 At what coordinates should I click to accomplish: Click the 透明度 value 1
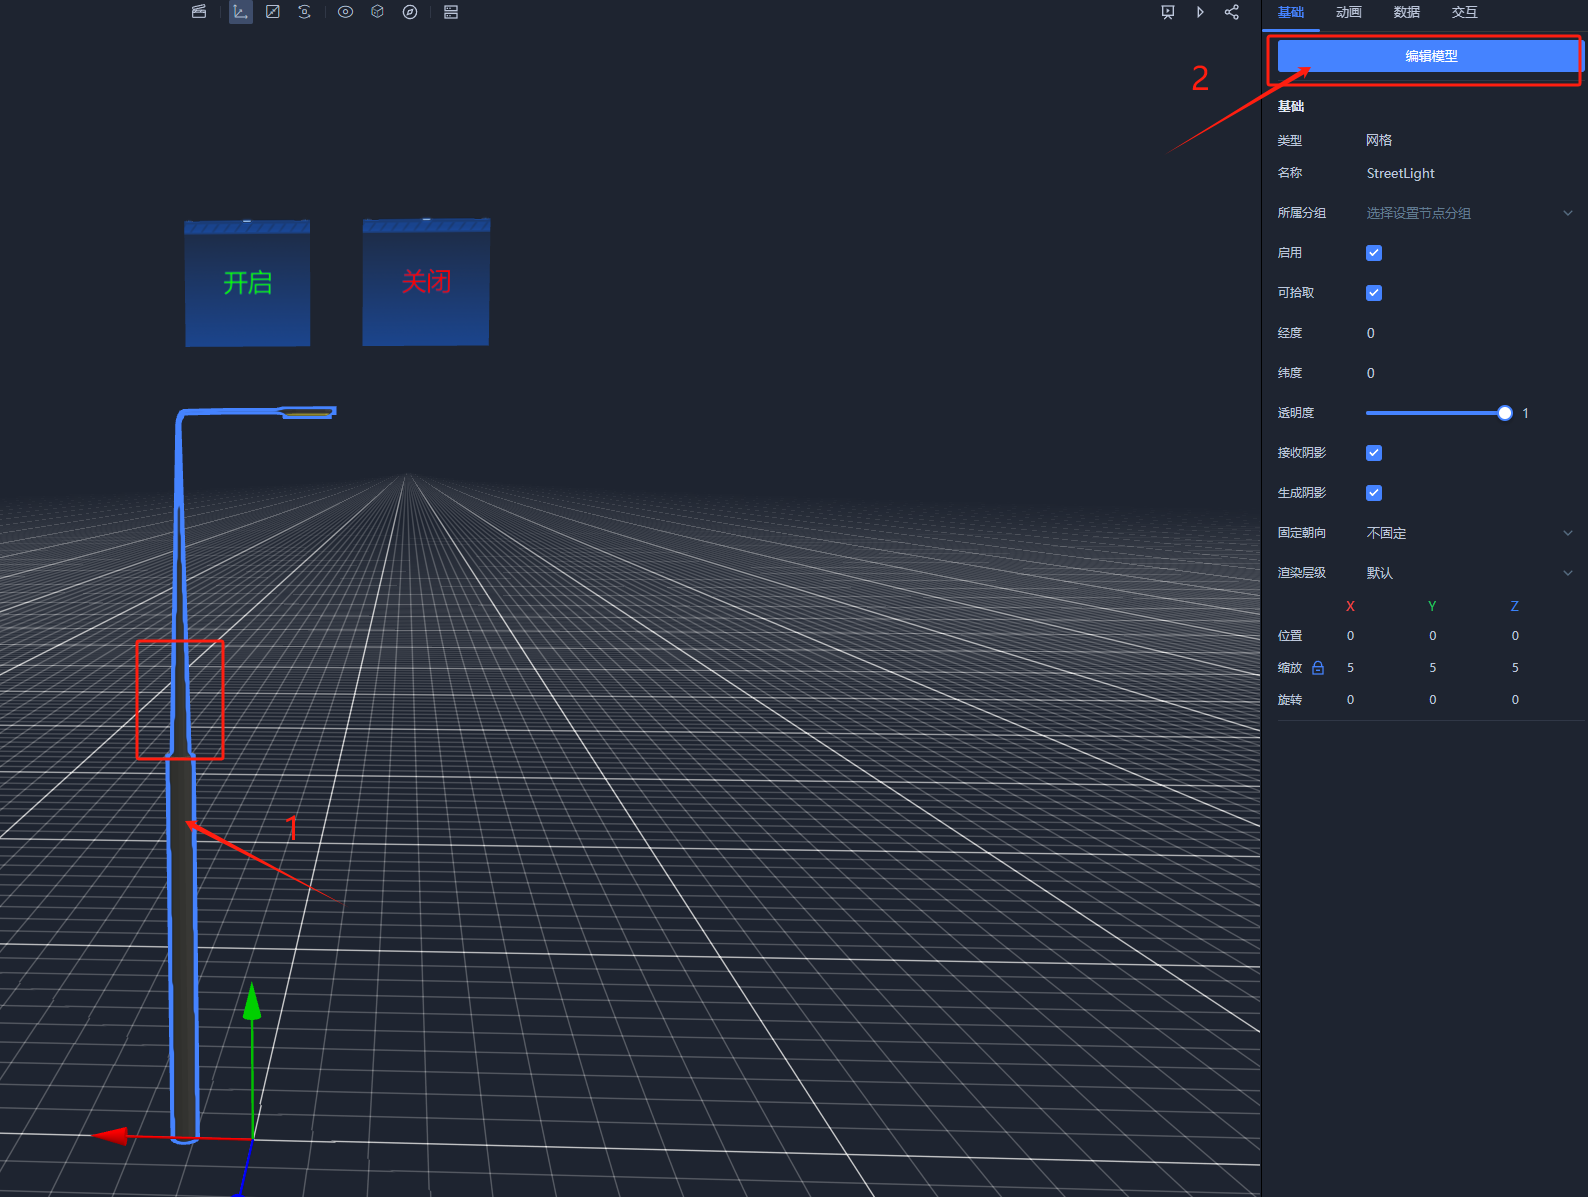pyautogui.click(x=1525, y=413)
